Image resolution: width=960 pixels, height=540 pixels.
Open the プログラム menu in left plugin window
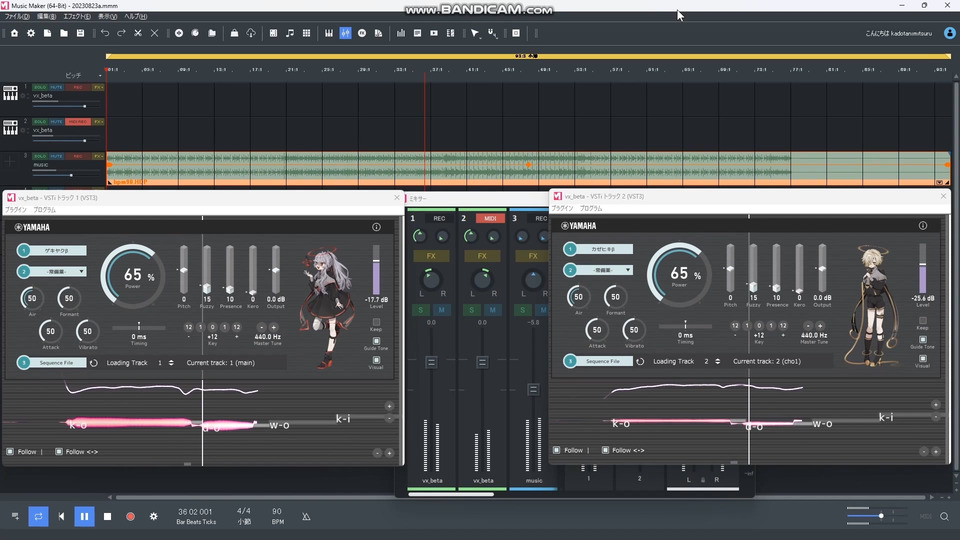pyautogui.click(x=45, y=210)
